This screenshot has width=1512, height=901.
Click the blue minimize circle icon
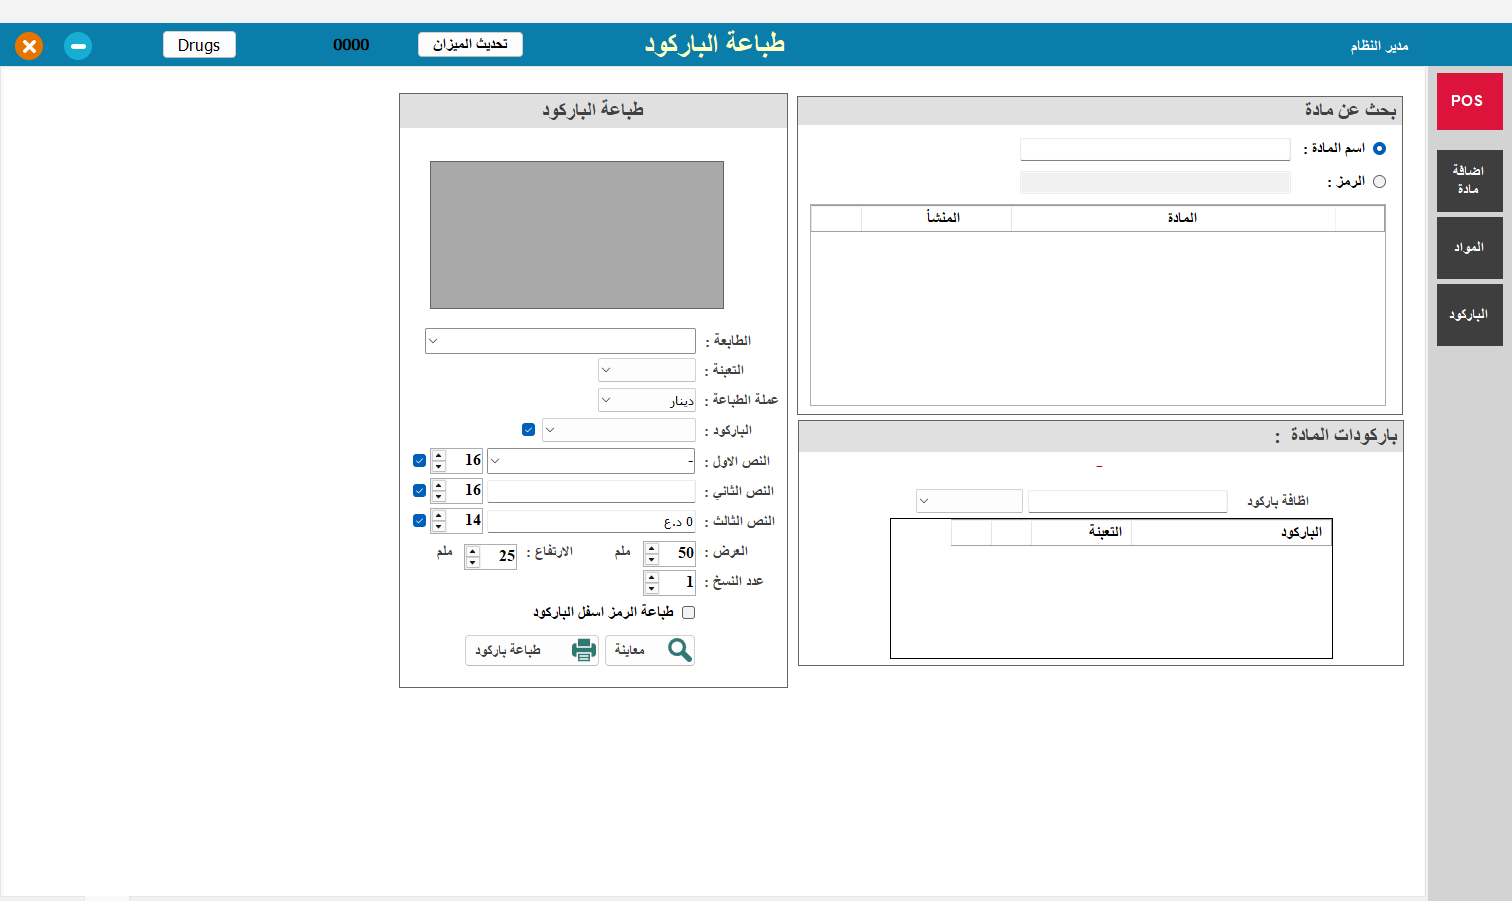coord(78,46)
